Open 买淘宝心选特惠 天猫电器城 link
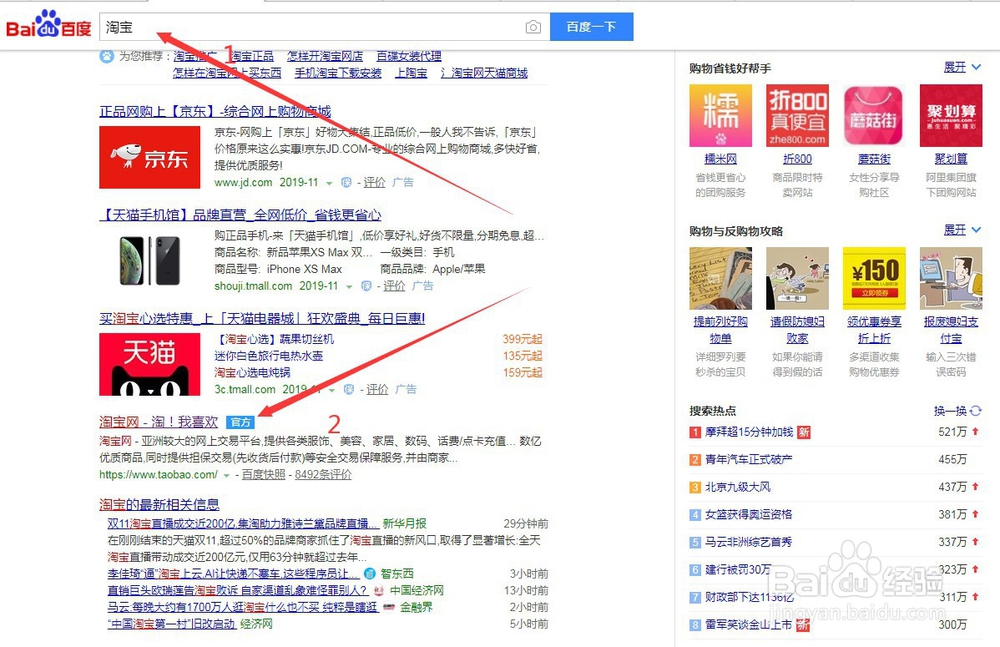Viewport: 1000px width, 647px height. (x=262, y=318)
